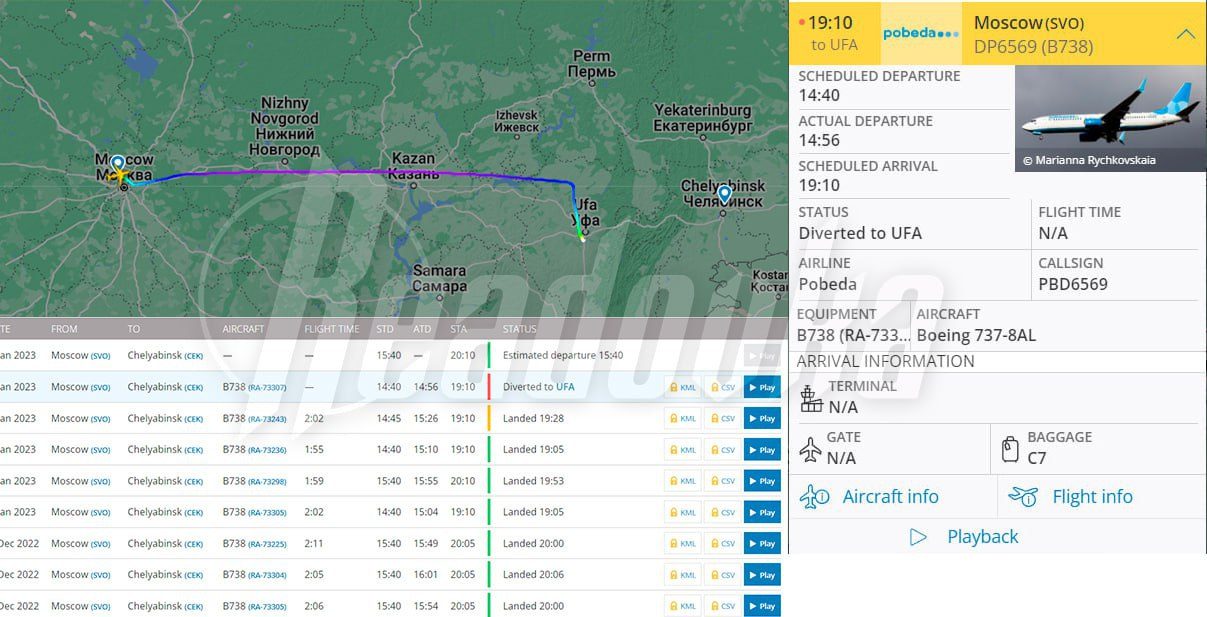
Task: Play the flight that landed 19:28
Action: coord(762,418)
